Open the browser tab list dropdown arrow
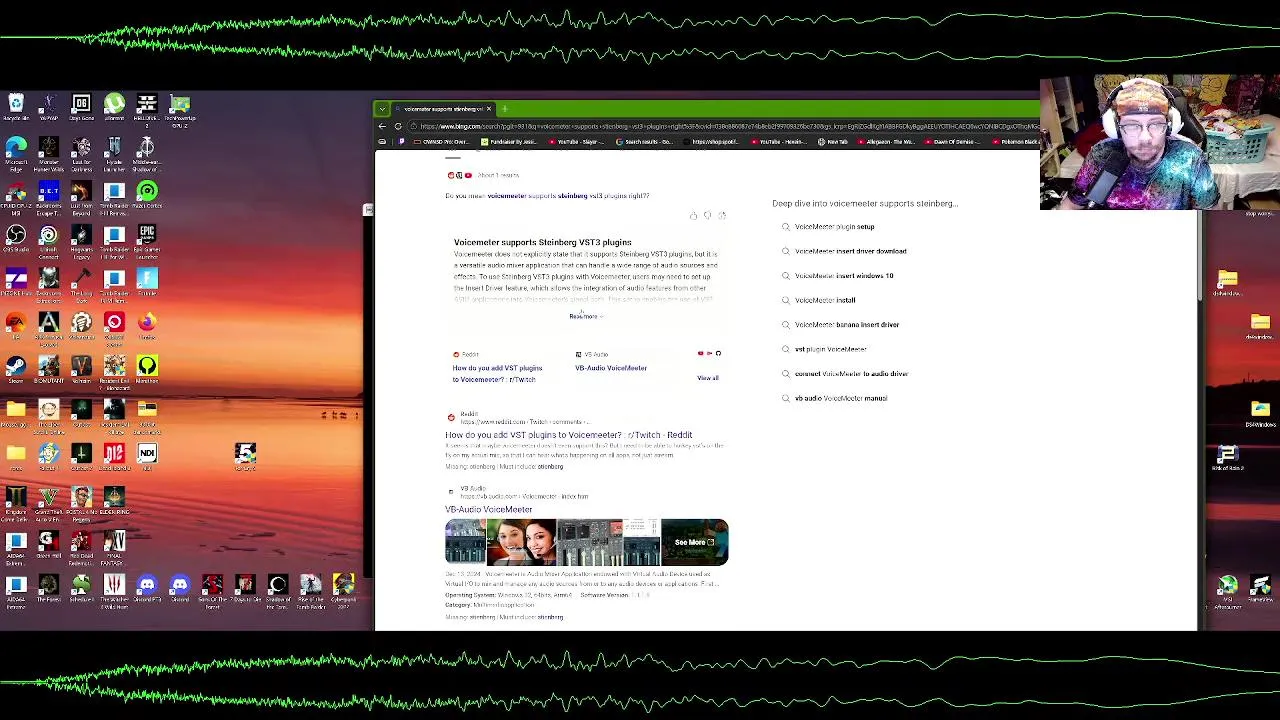Viewport: 1280px width, 720px height. tap(382, 109)
